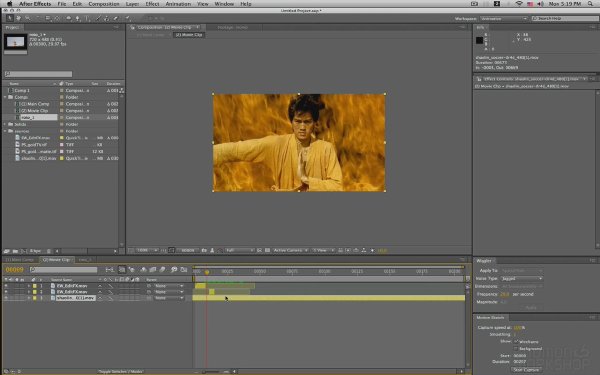Open Spotlight search in macOS menu bar

591,4
